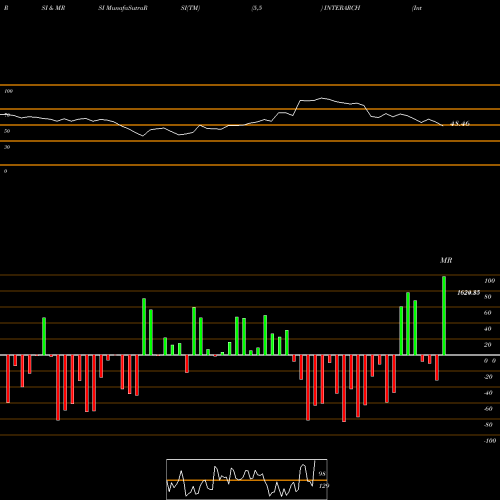Click the MunafaSutra title text
The height and width of the screenshot is (500, 500).
click(126, 8)
